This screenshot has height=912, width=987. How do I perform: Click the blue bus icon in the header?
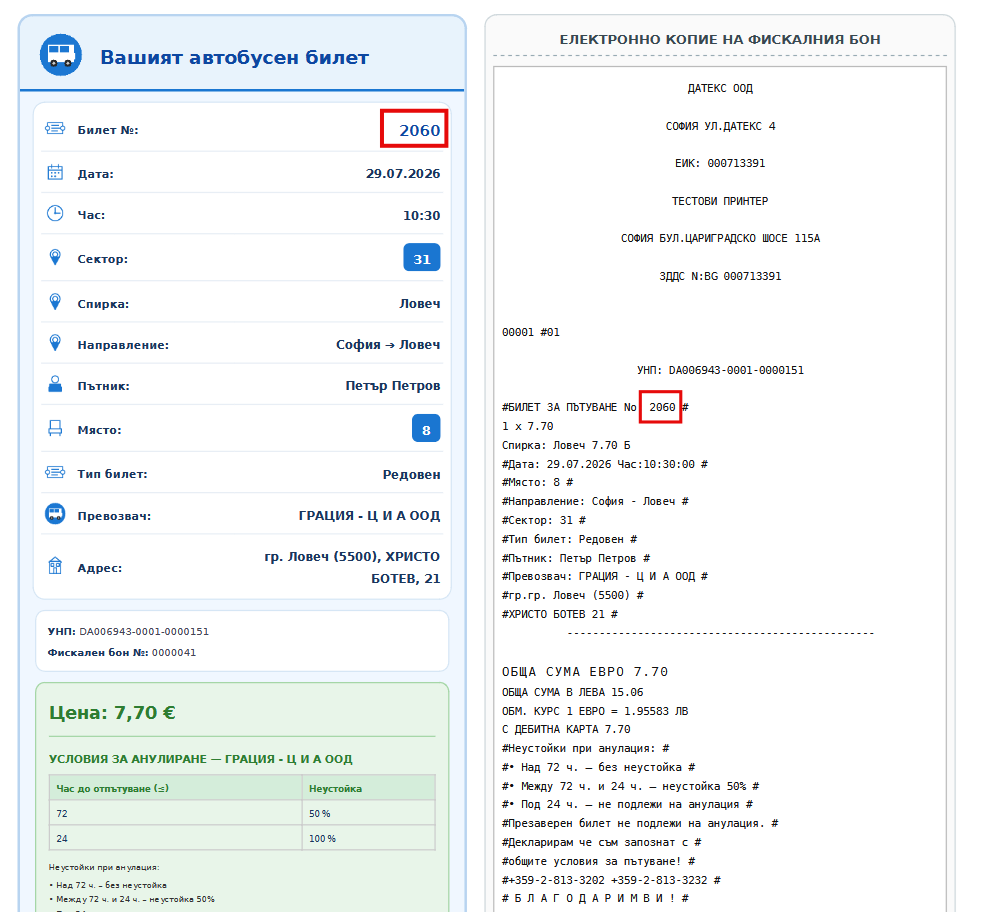[61, 55]
